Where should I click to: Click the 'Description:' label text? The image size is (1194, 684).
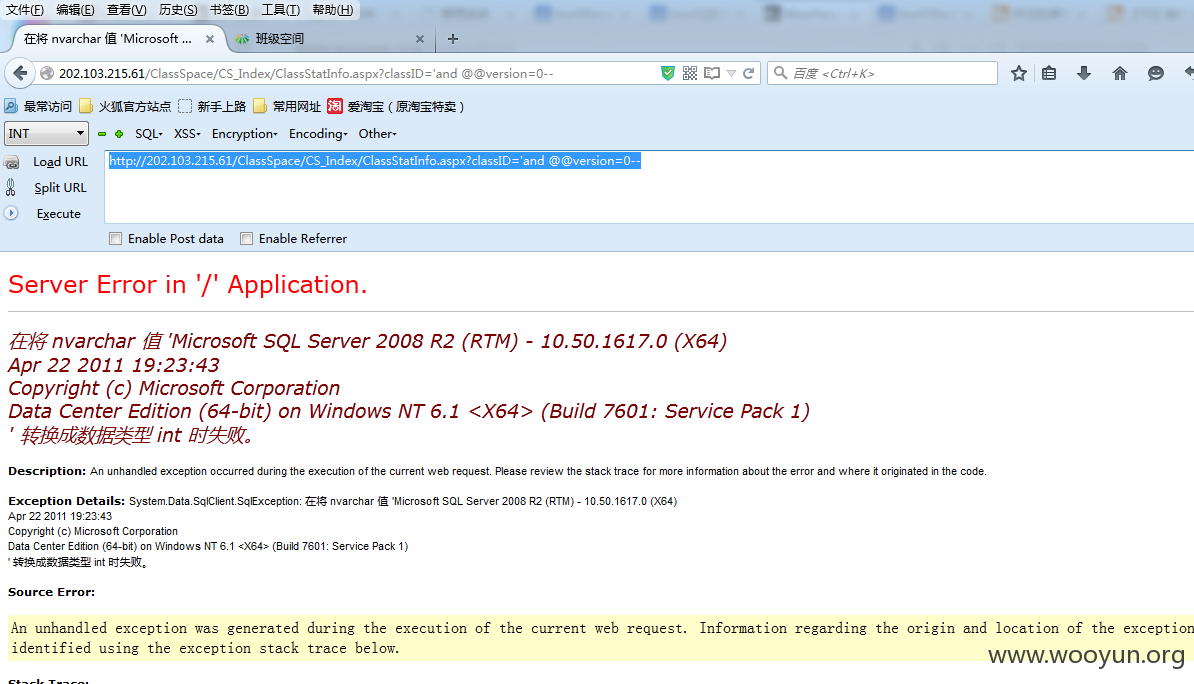(47, 471)
